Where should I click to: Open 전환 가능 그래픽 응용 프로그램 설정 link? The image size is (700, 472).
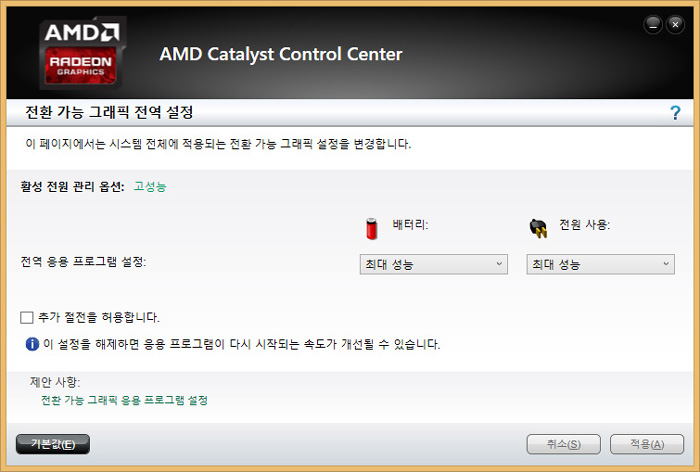pyautogui.click(x=124, y=400)
